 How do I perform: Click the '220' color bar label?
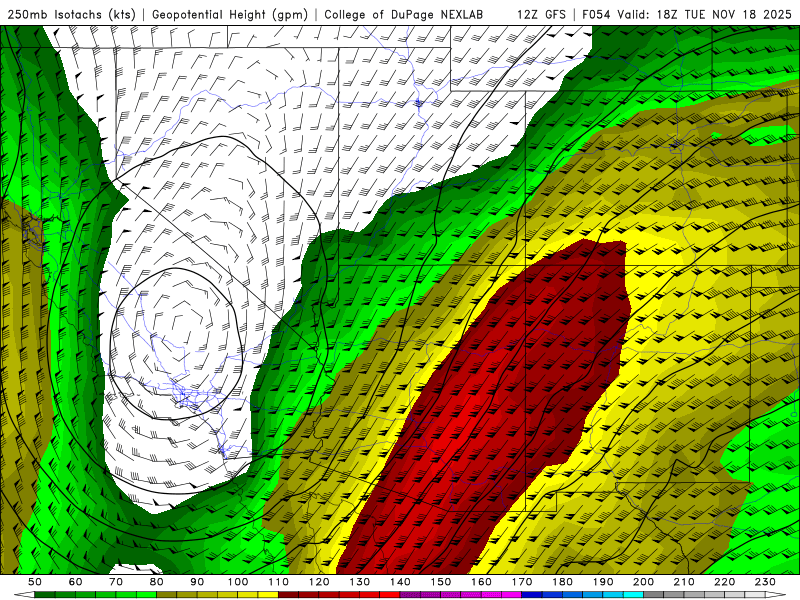point(724,582)
